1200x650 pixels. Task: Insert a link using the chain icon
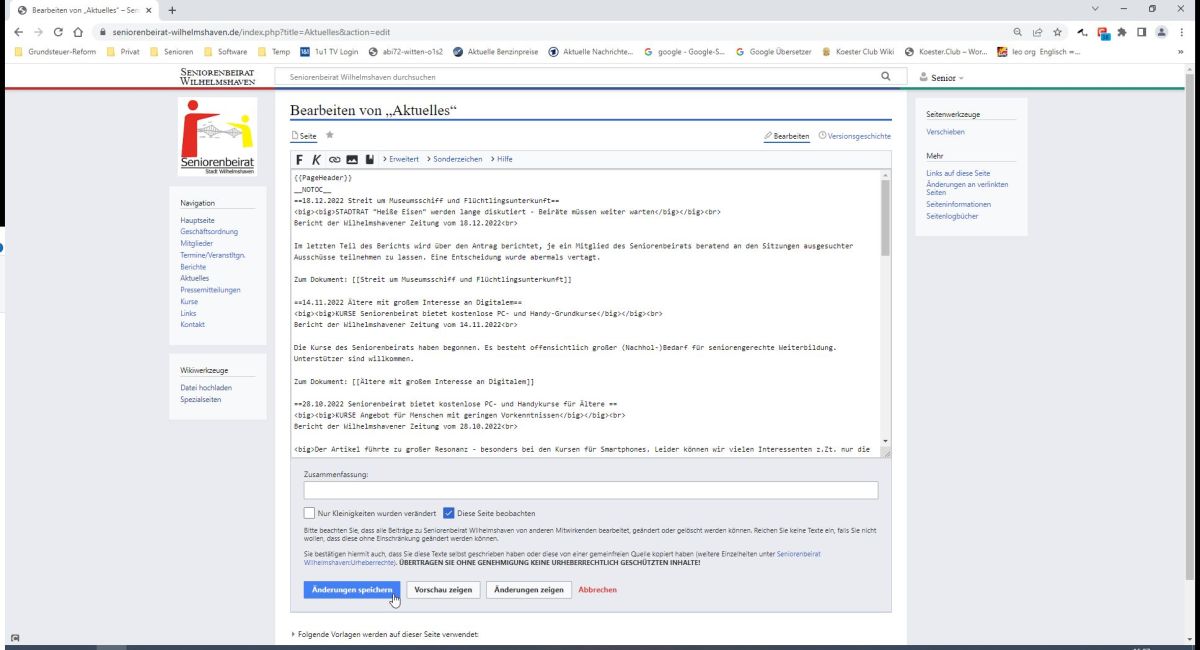pyautogui.click(x=334, y=159)
